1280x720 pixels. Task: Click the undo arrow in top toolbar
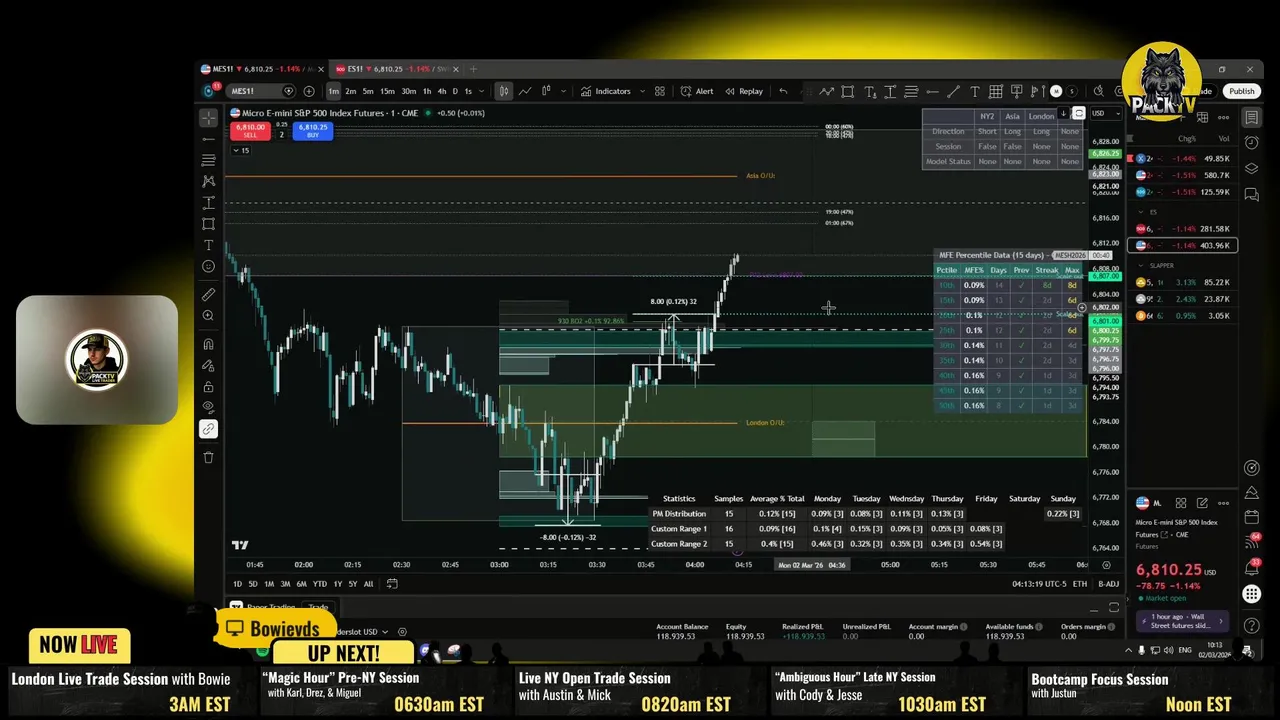coord(783,91)
